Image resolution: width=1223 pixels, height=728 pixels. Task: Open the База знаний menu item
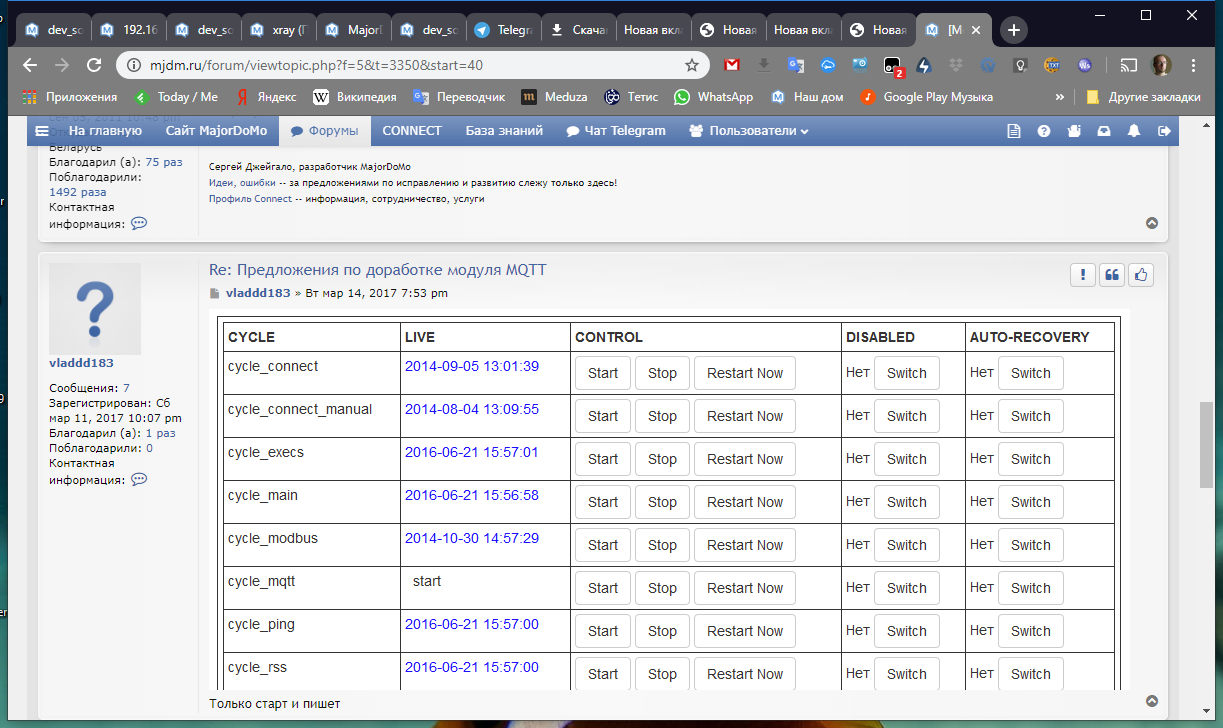pos(504,131)
